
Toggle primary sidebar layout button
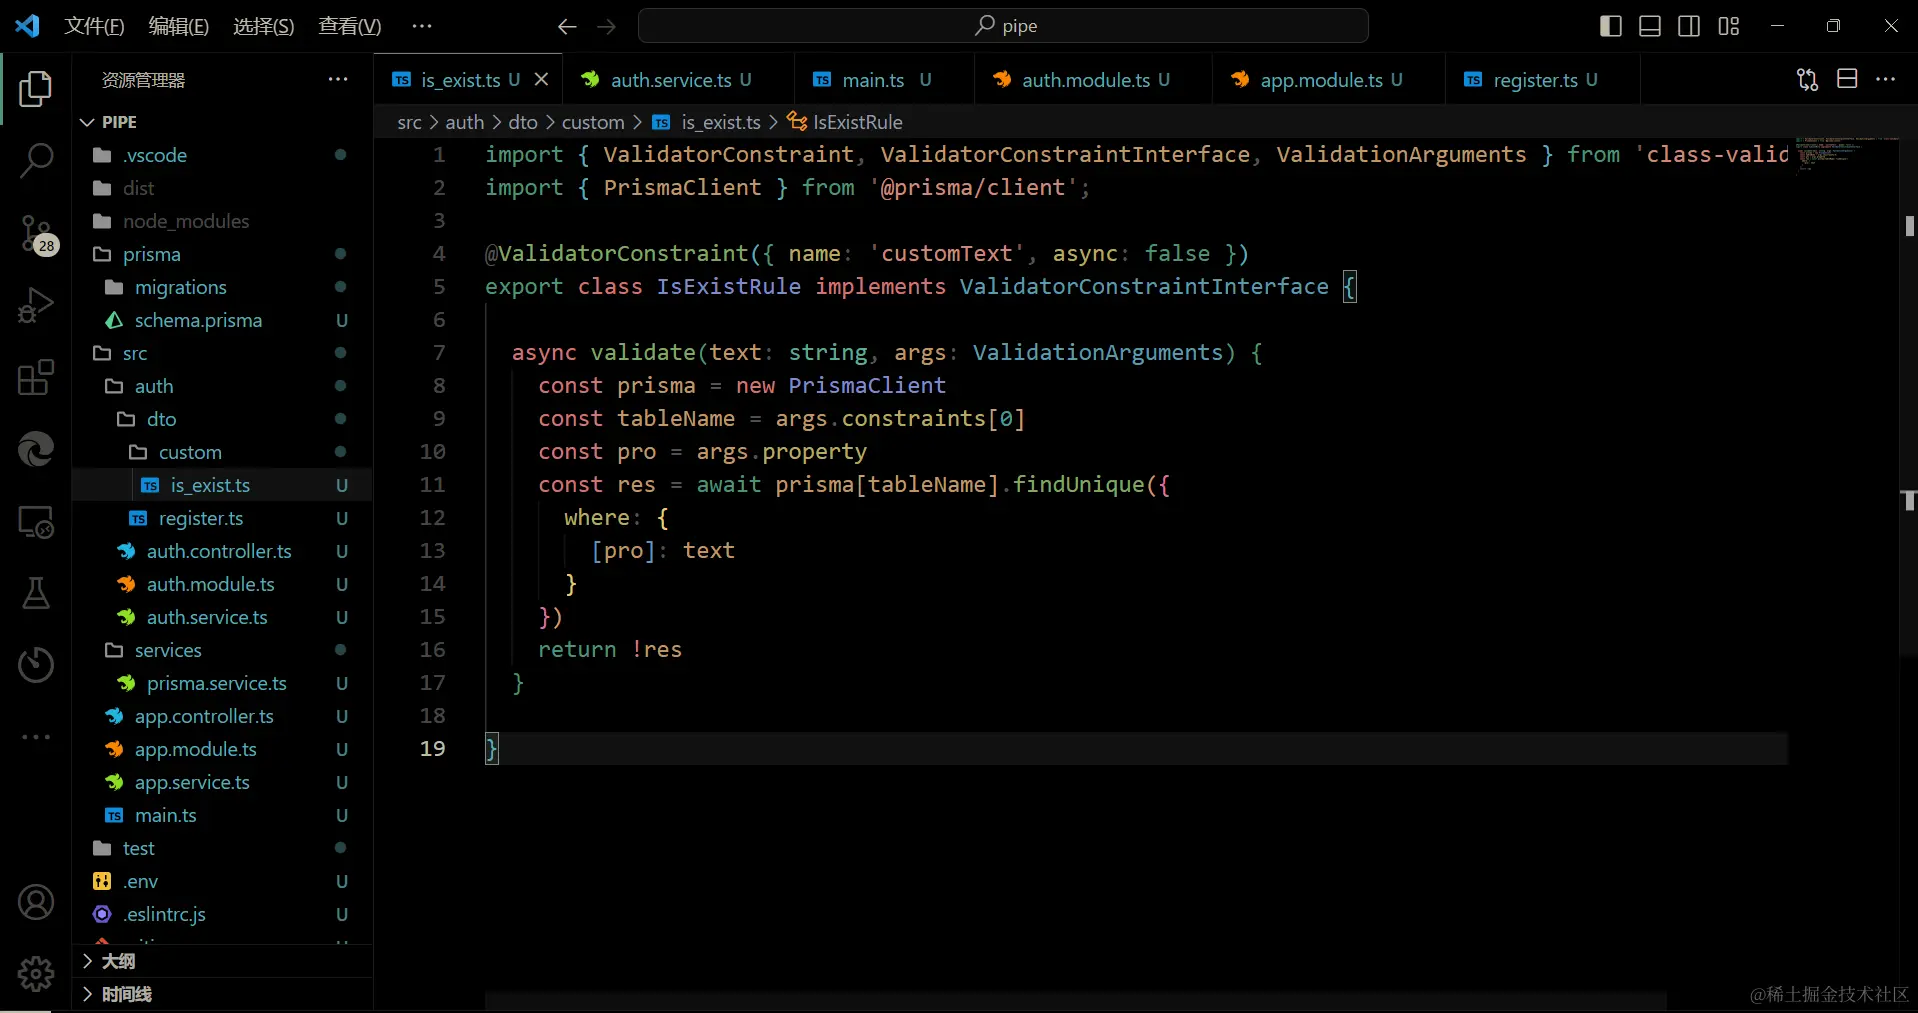pos(1610,26)
